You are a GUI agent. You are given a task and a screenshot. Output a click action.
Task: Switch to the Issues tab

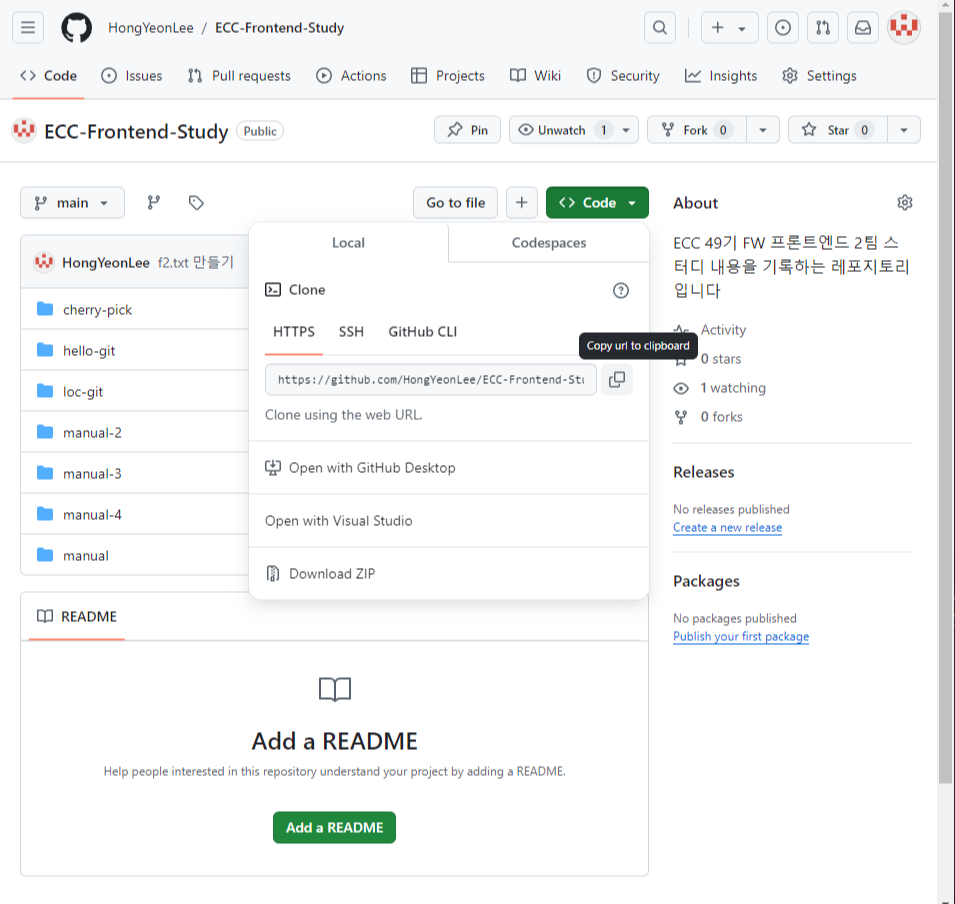coord(132,76)
